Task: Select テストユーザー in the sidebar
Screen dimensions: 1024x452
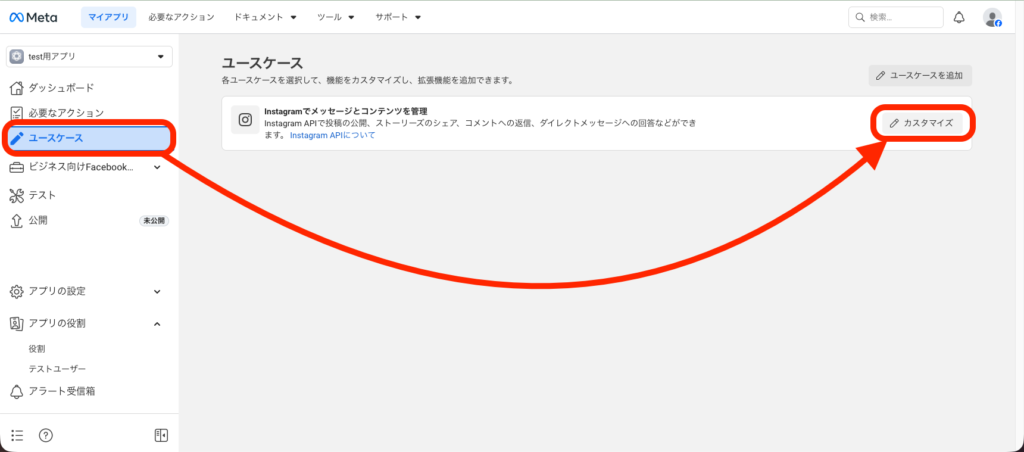Action: click(x=57, y=369)
